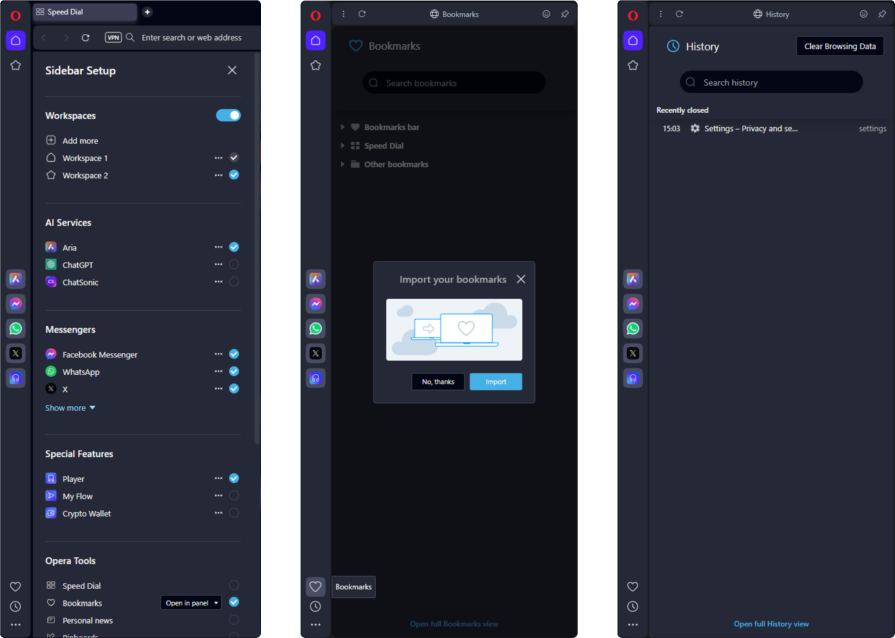Select the Speed Dial tab
This screenshot has width=895, height=638.
[84, 12]
